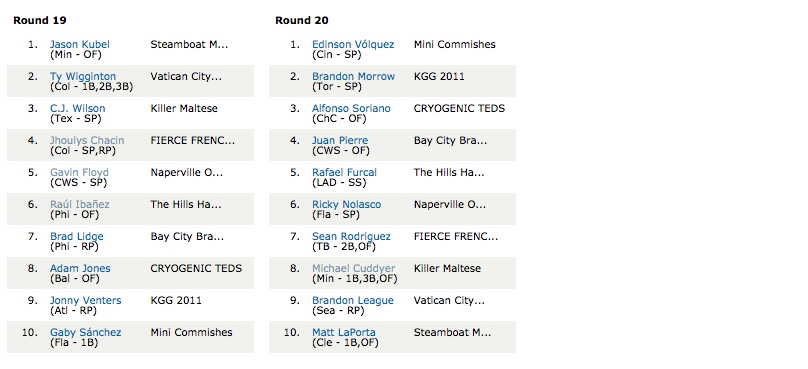Open Edinson Vólquez's player page
Image resolution: width=808 pixels, height=369 pixels.
(353, 44)
